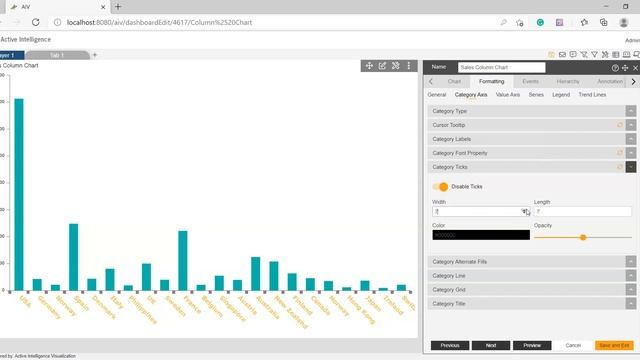Click the Name field containing Sales Column Chart

[x=501, y=67]
